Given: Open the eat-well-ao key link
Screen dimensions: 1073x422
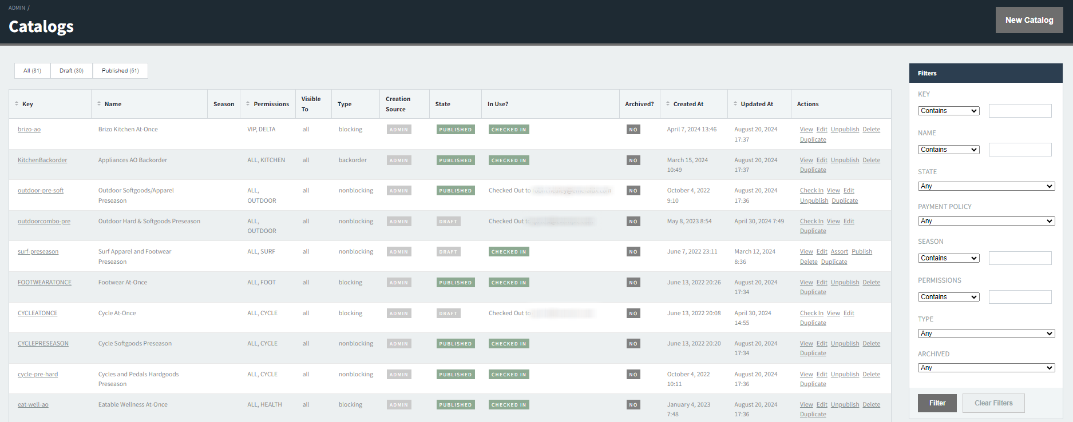Looking at the screenshot, I should pos(33,405).
